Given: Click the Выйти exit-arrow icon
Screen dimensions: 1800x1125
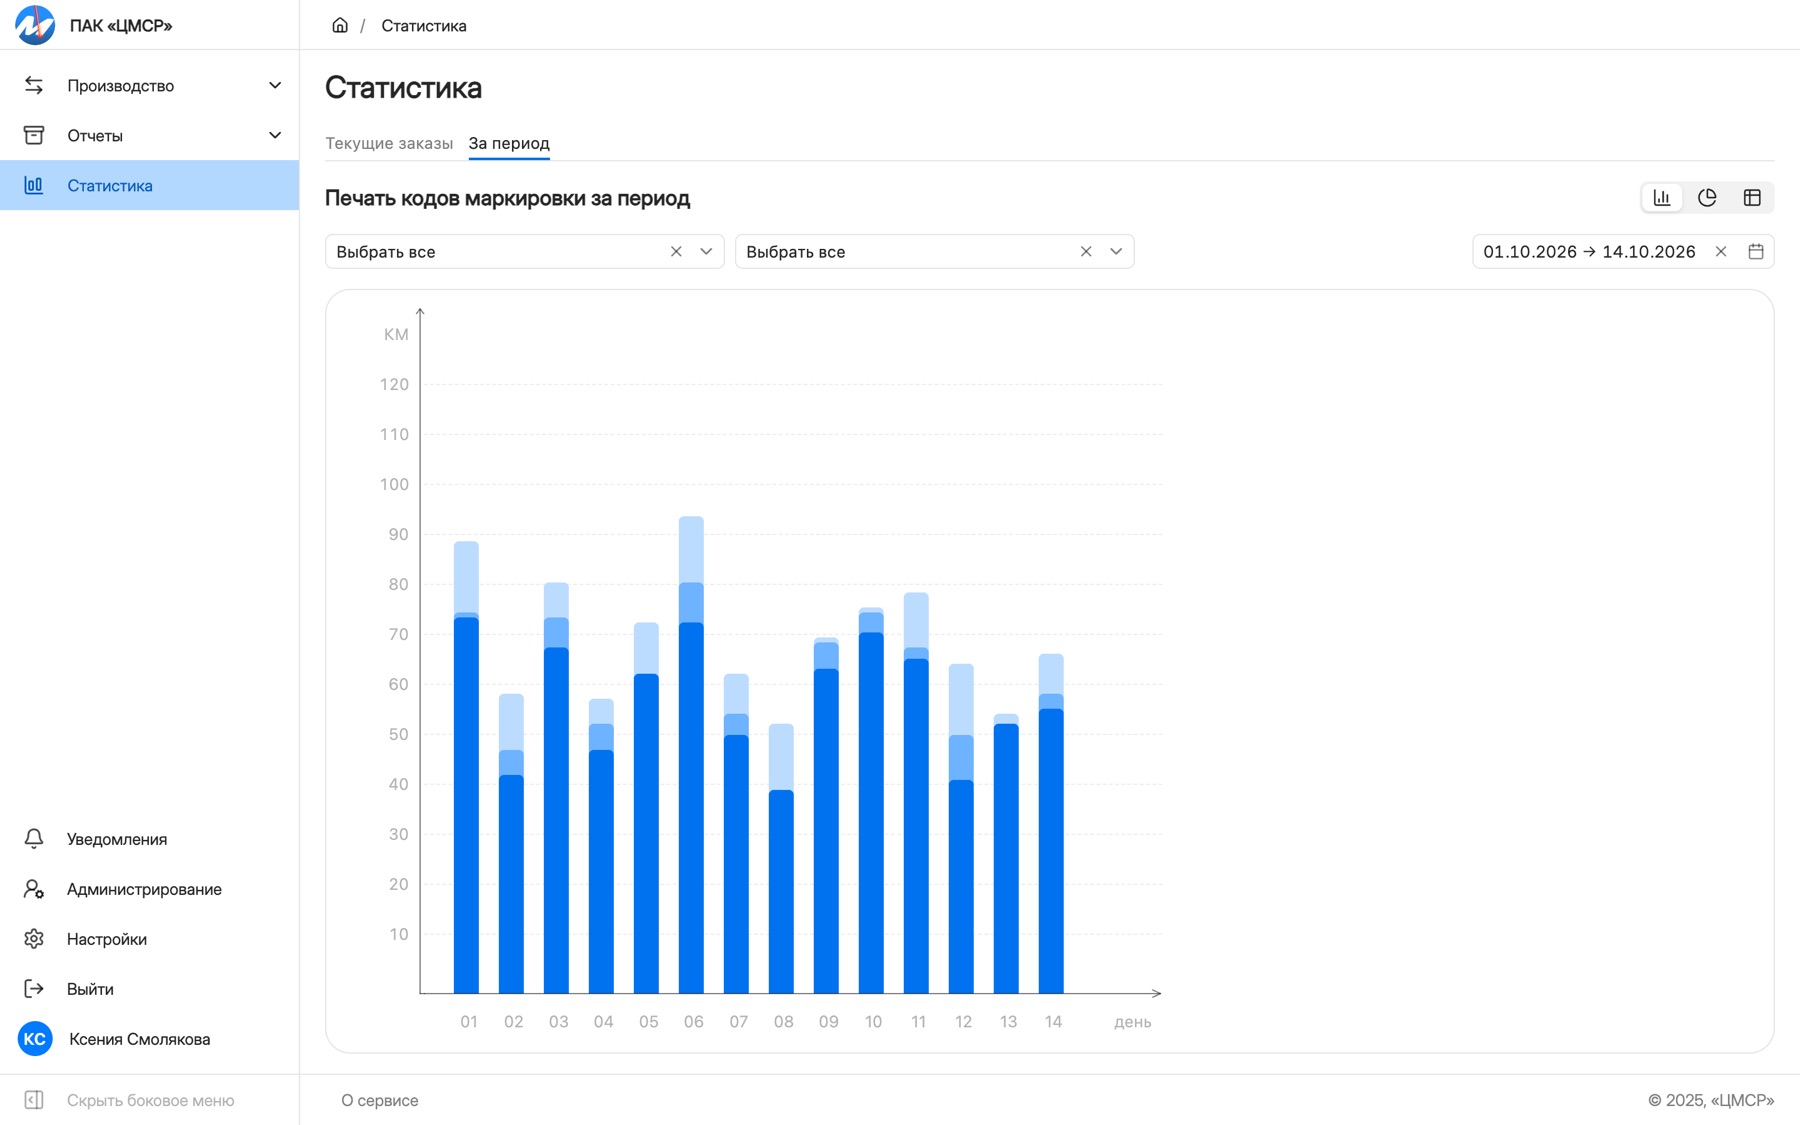Looking at the screenshot, I should click(x=34, y=989).
